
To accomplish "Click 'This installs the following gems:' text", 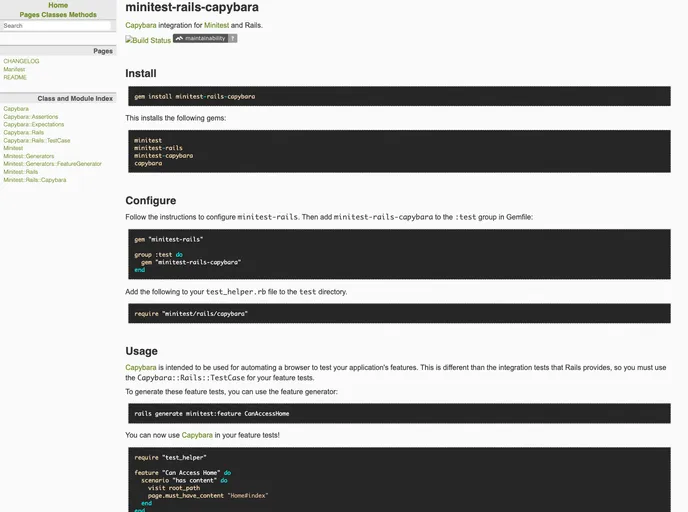I will pos(176,118).
